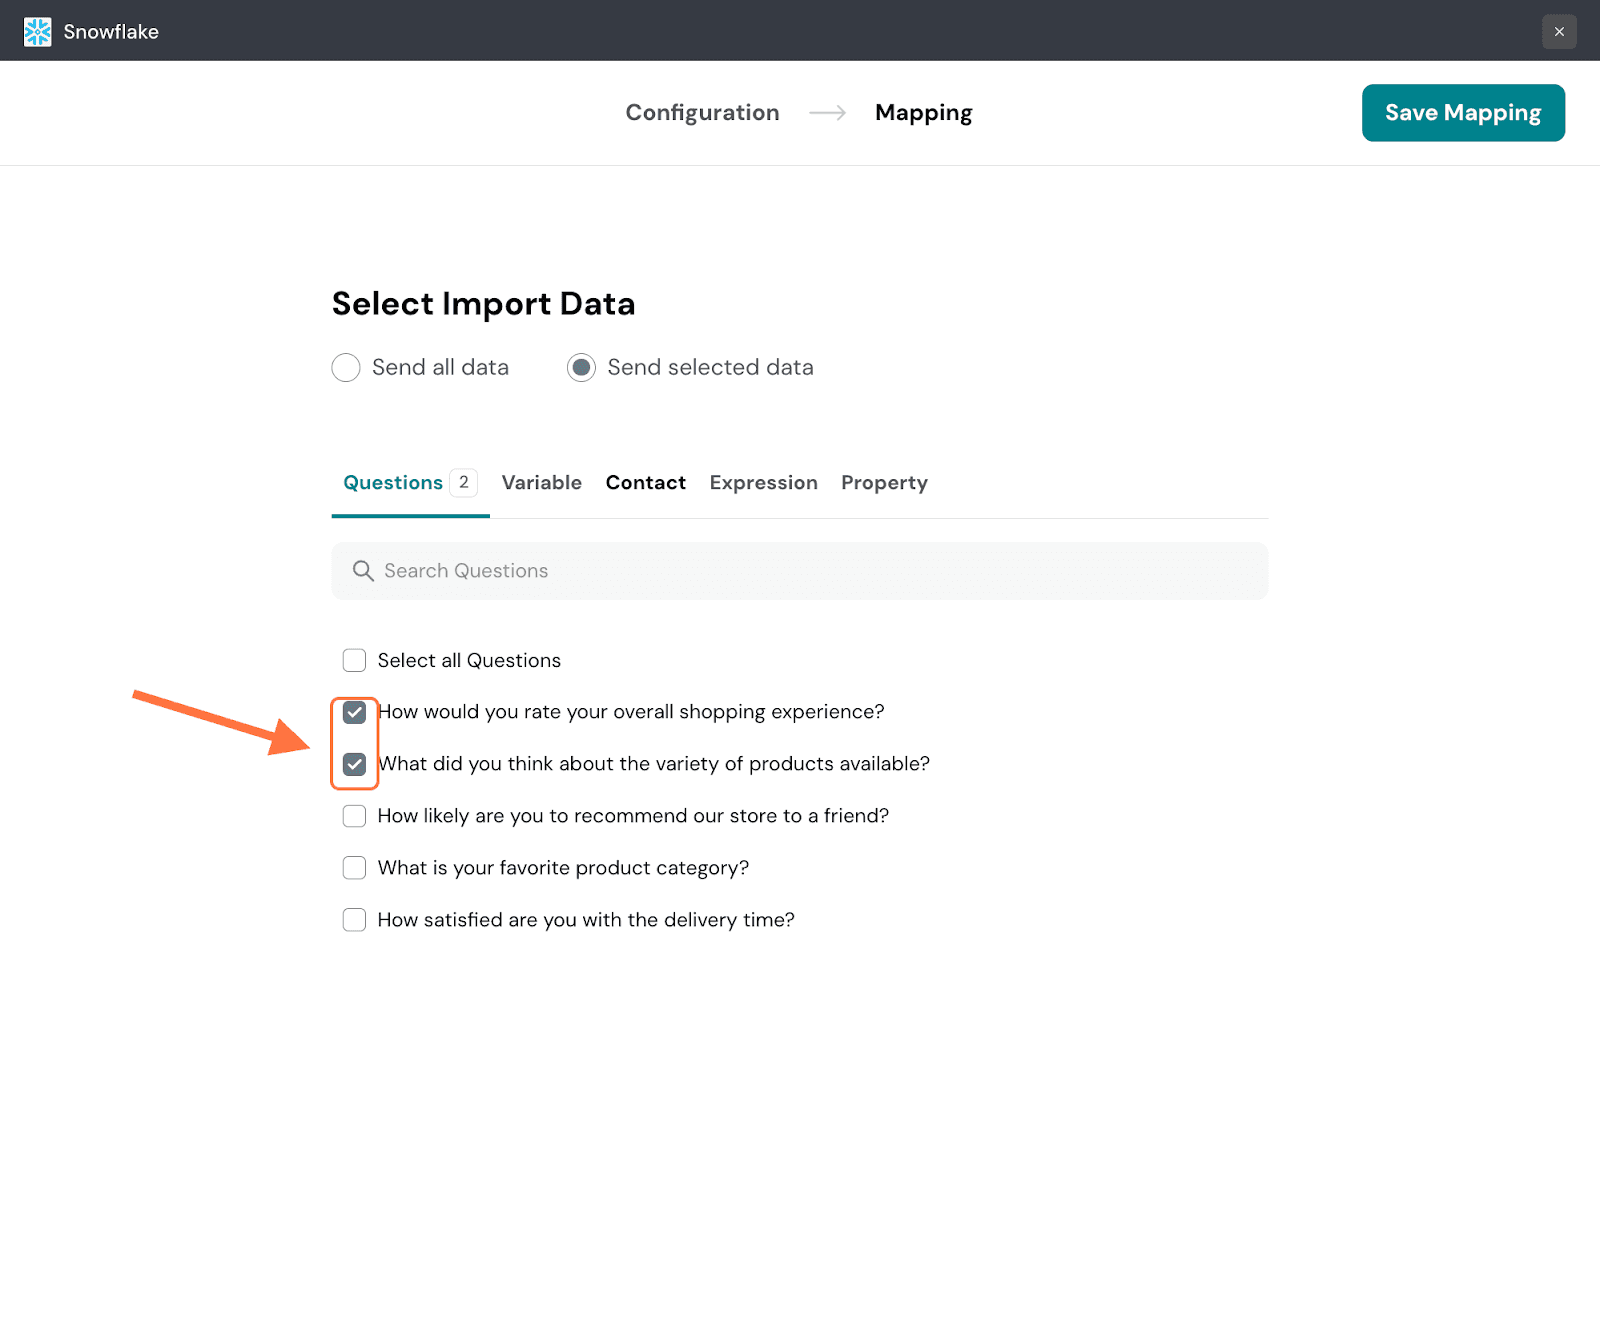Uncheck the variety of products question

click(x=354, y=765)
